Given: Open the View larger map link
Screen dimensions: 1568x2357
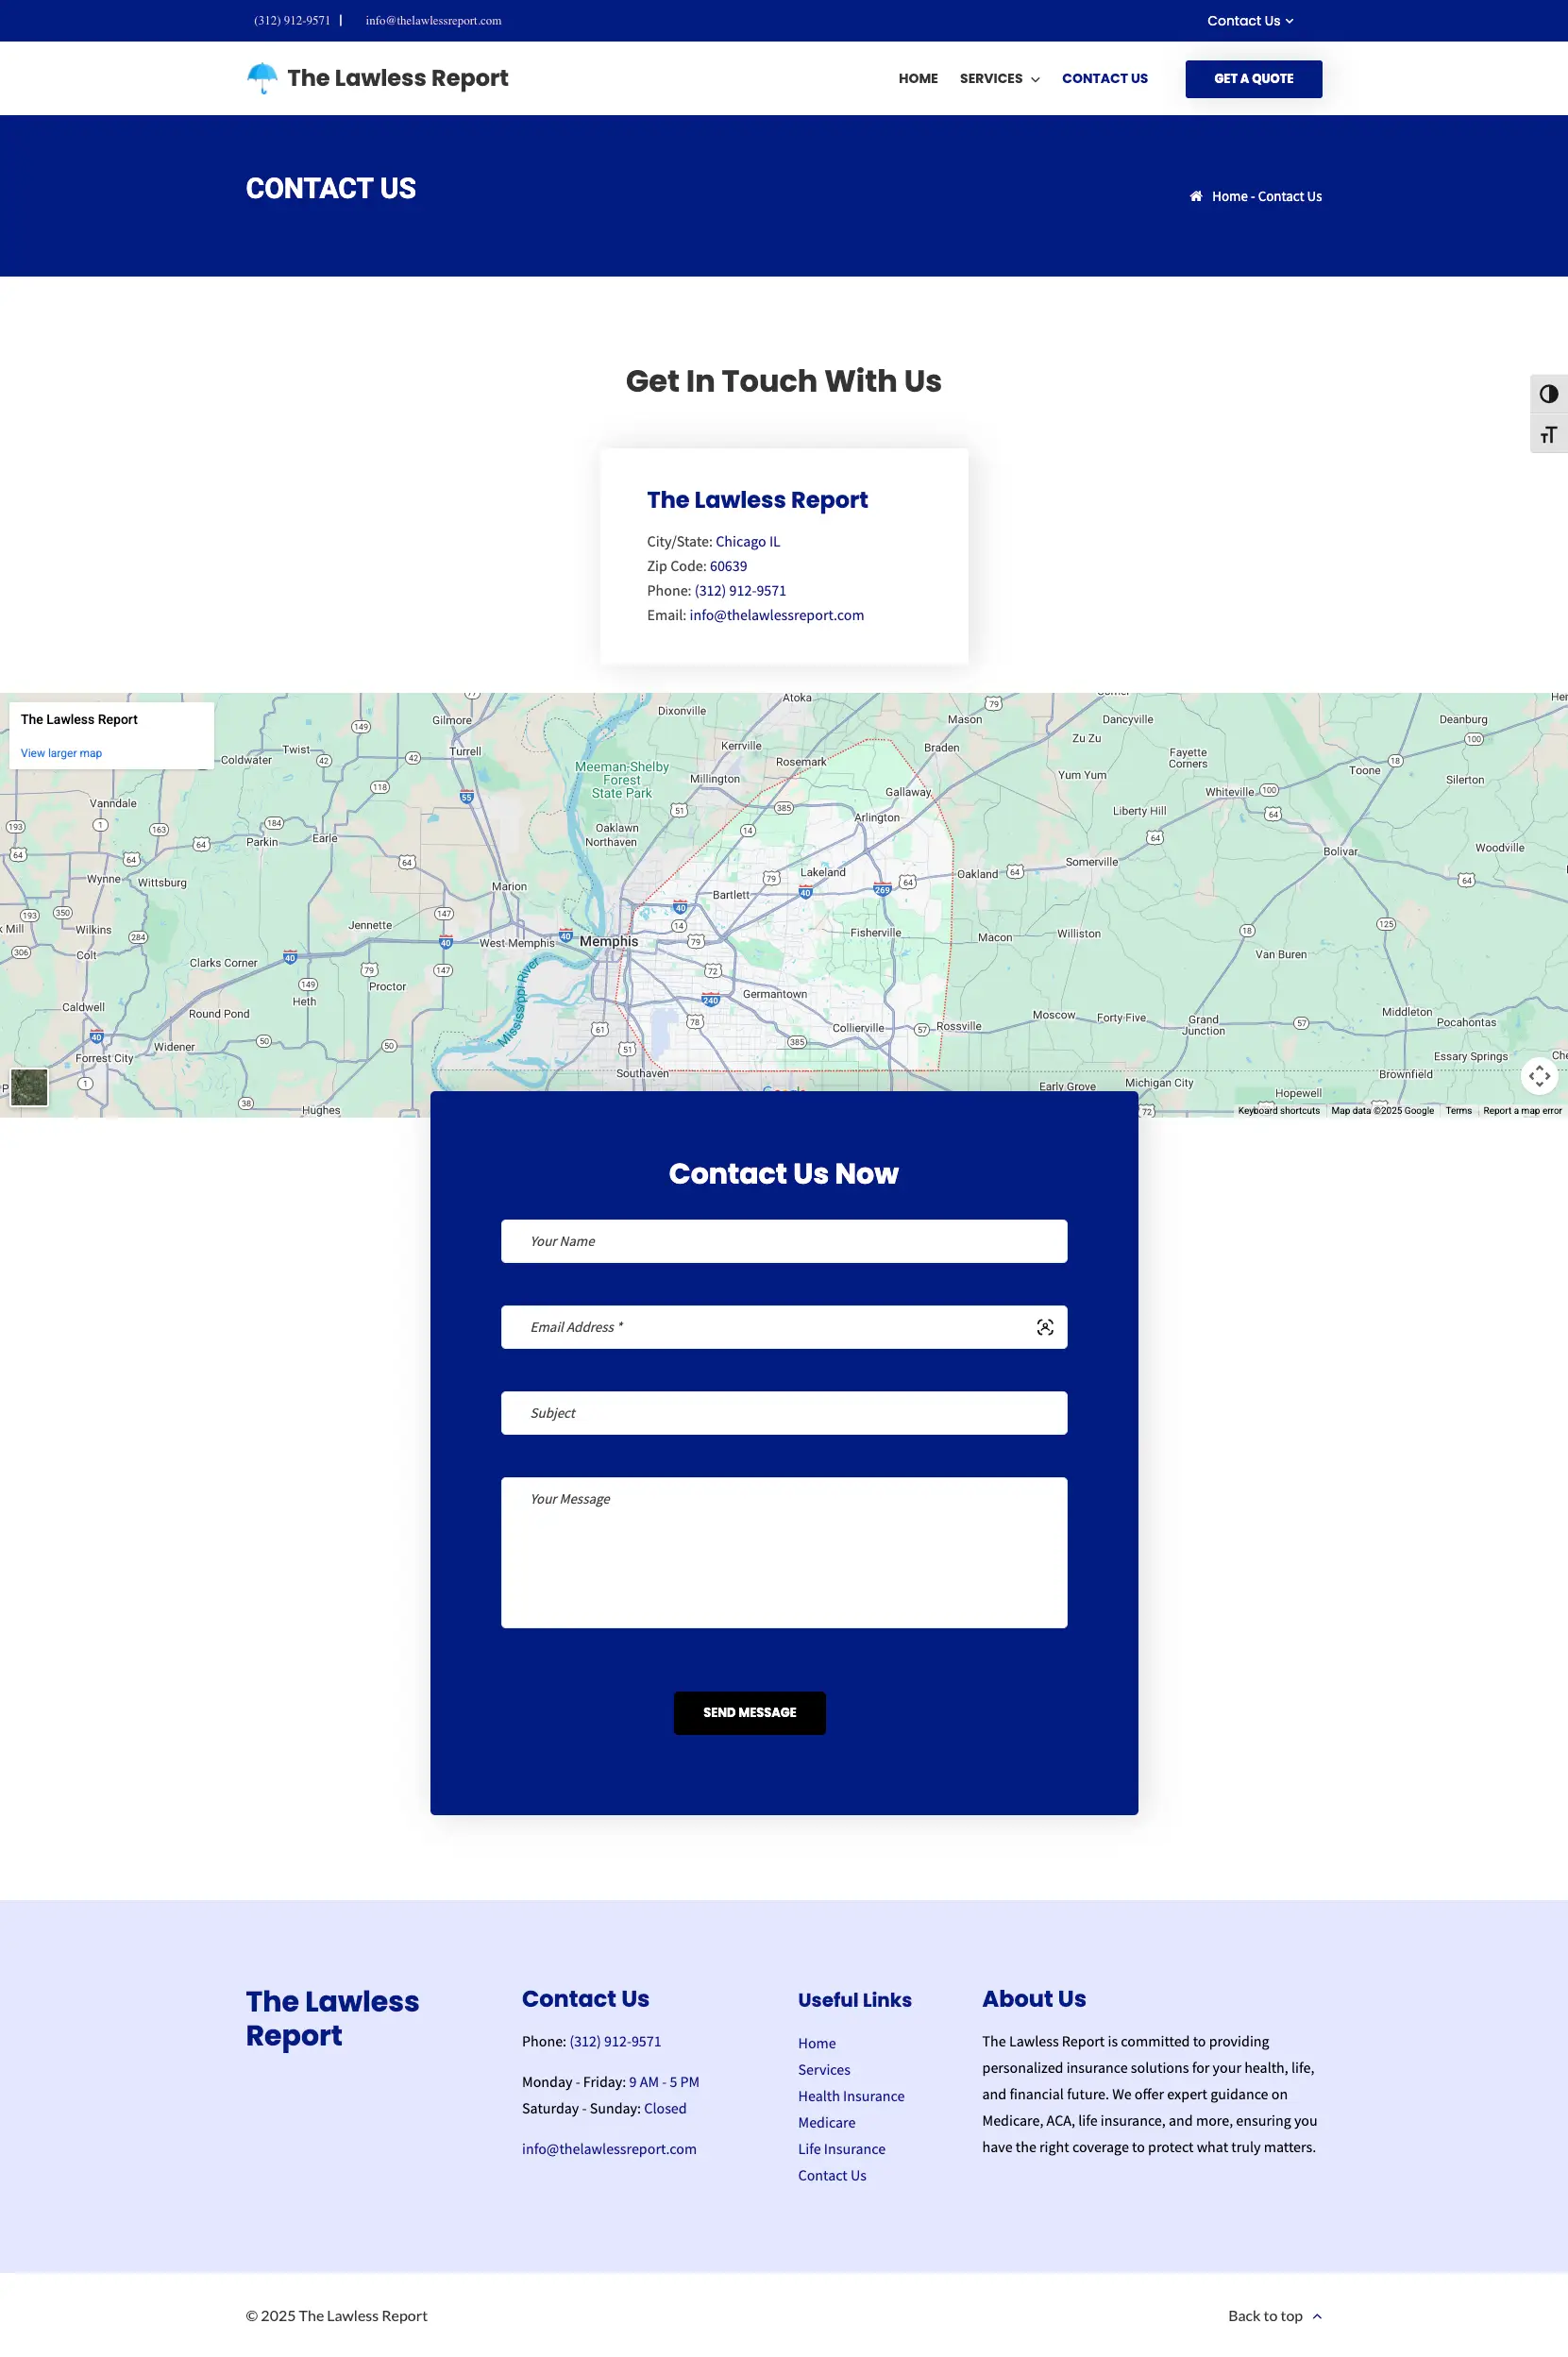Looking at the screenshot, I should (x=61, y=753).
